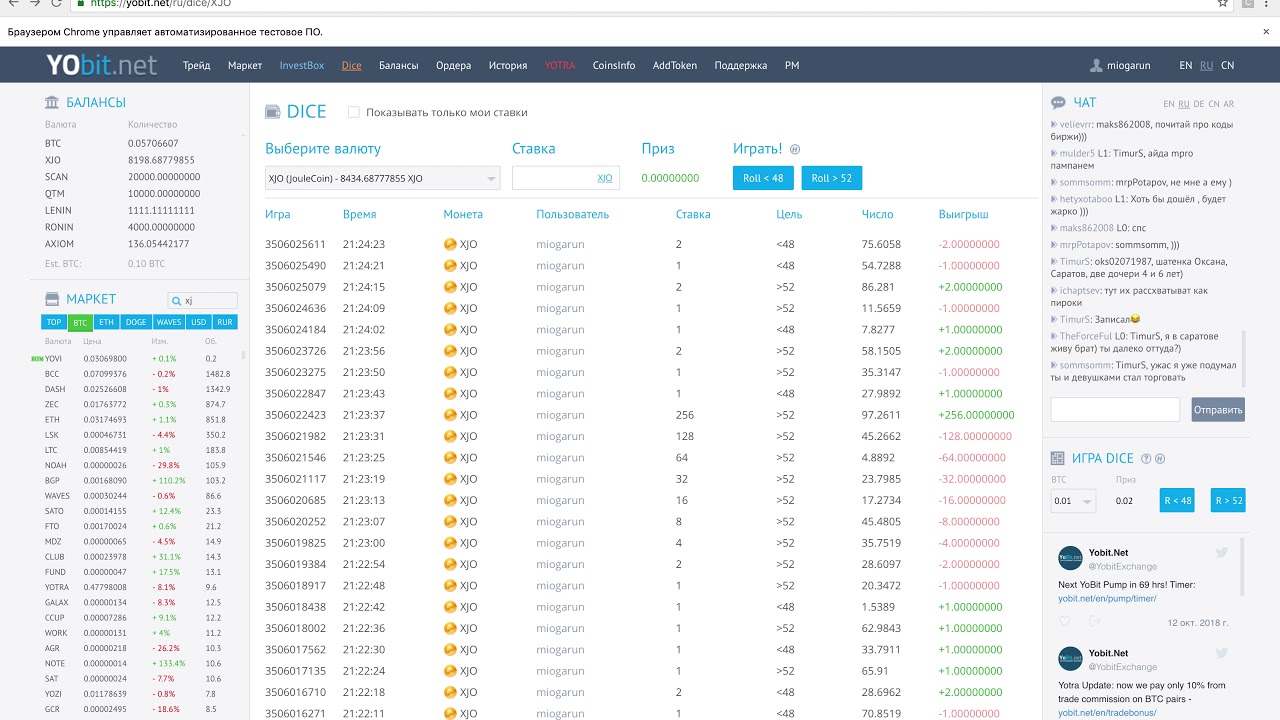Click the Yobit.Net avatar on the pump tweet
Image resolution: width=1280 pixels, height=720 pixels.
pyautogui.click(x=1070, y=558)
